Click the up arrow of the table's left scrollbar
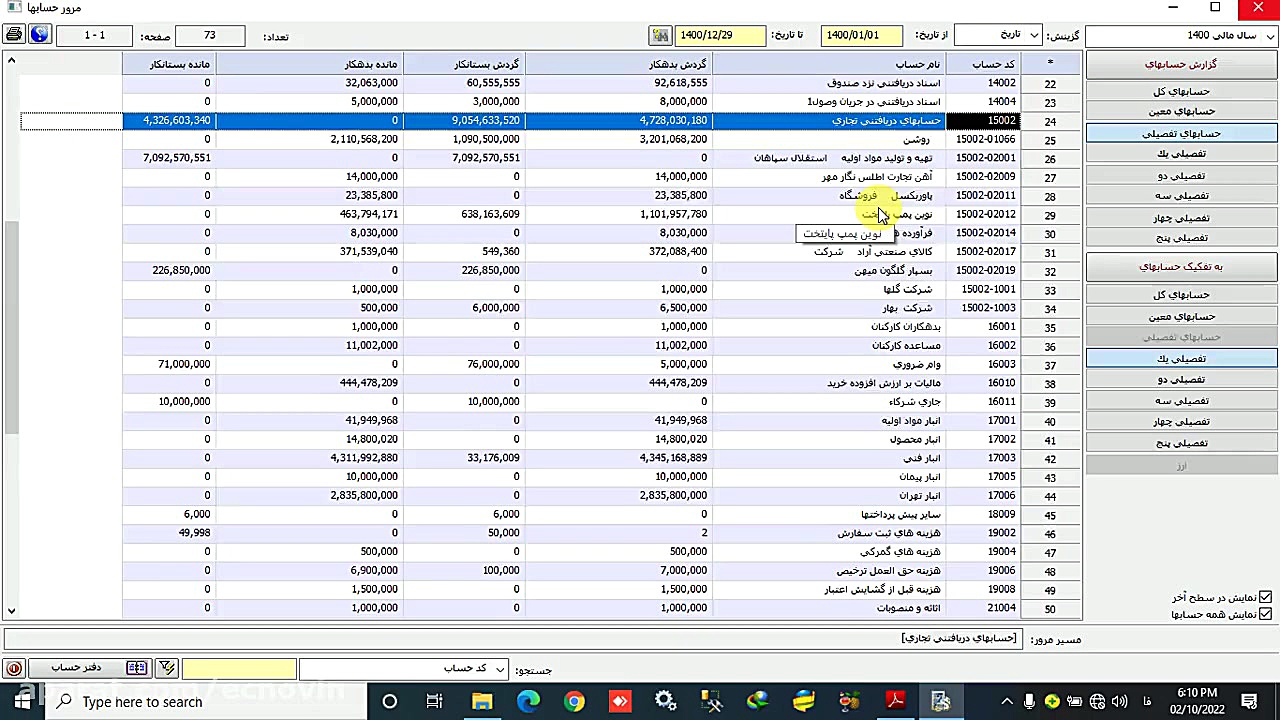The height and width of the screenshot is (720, 1280). [x=11, y=60]
